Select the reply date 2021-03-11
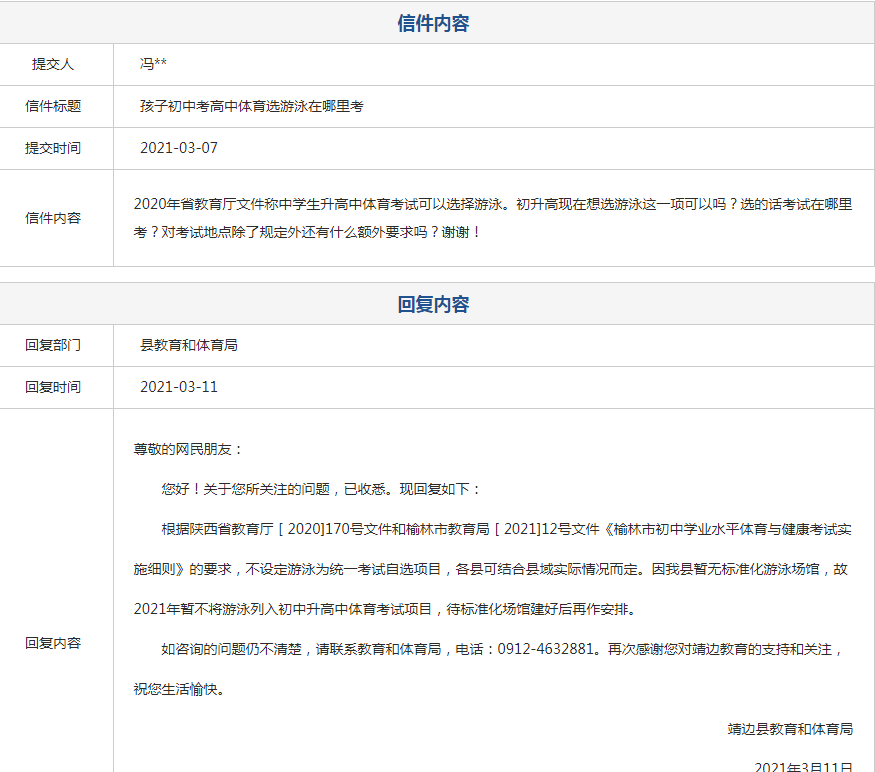Viewport: 875px width, 772px height. pyautogui.click(x=179, y=387)
